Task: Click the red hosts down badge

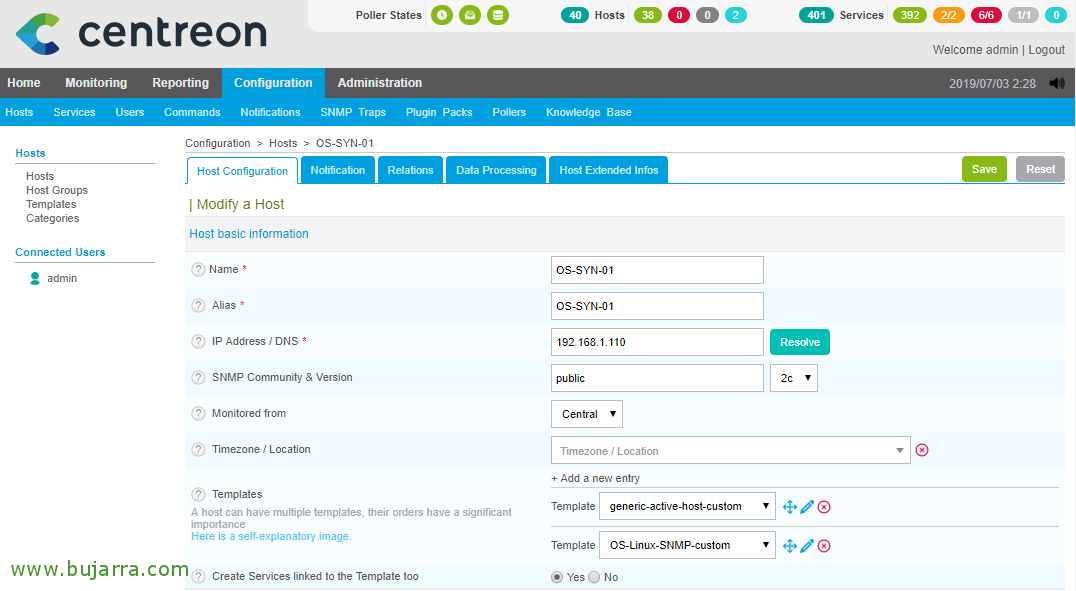Action: tap(679, 15)
